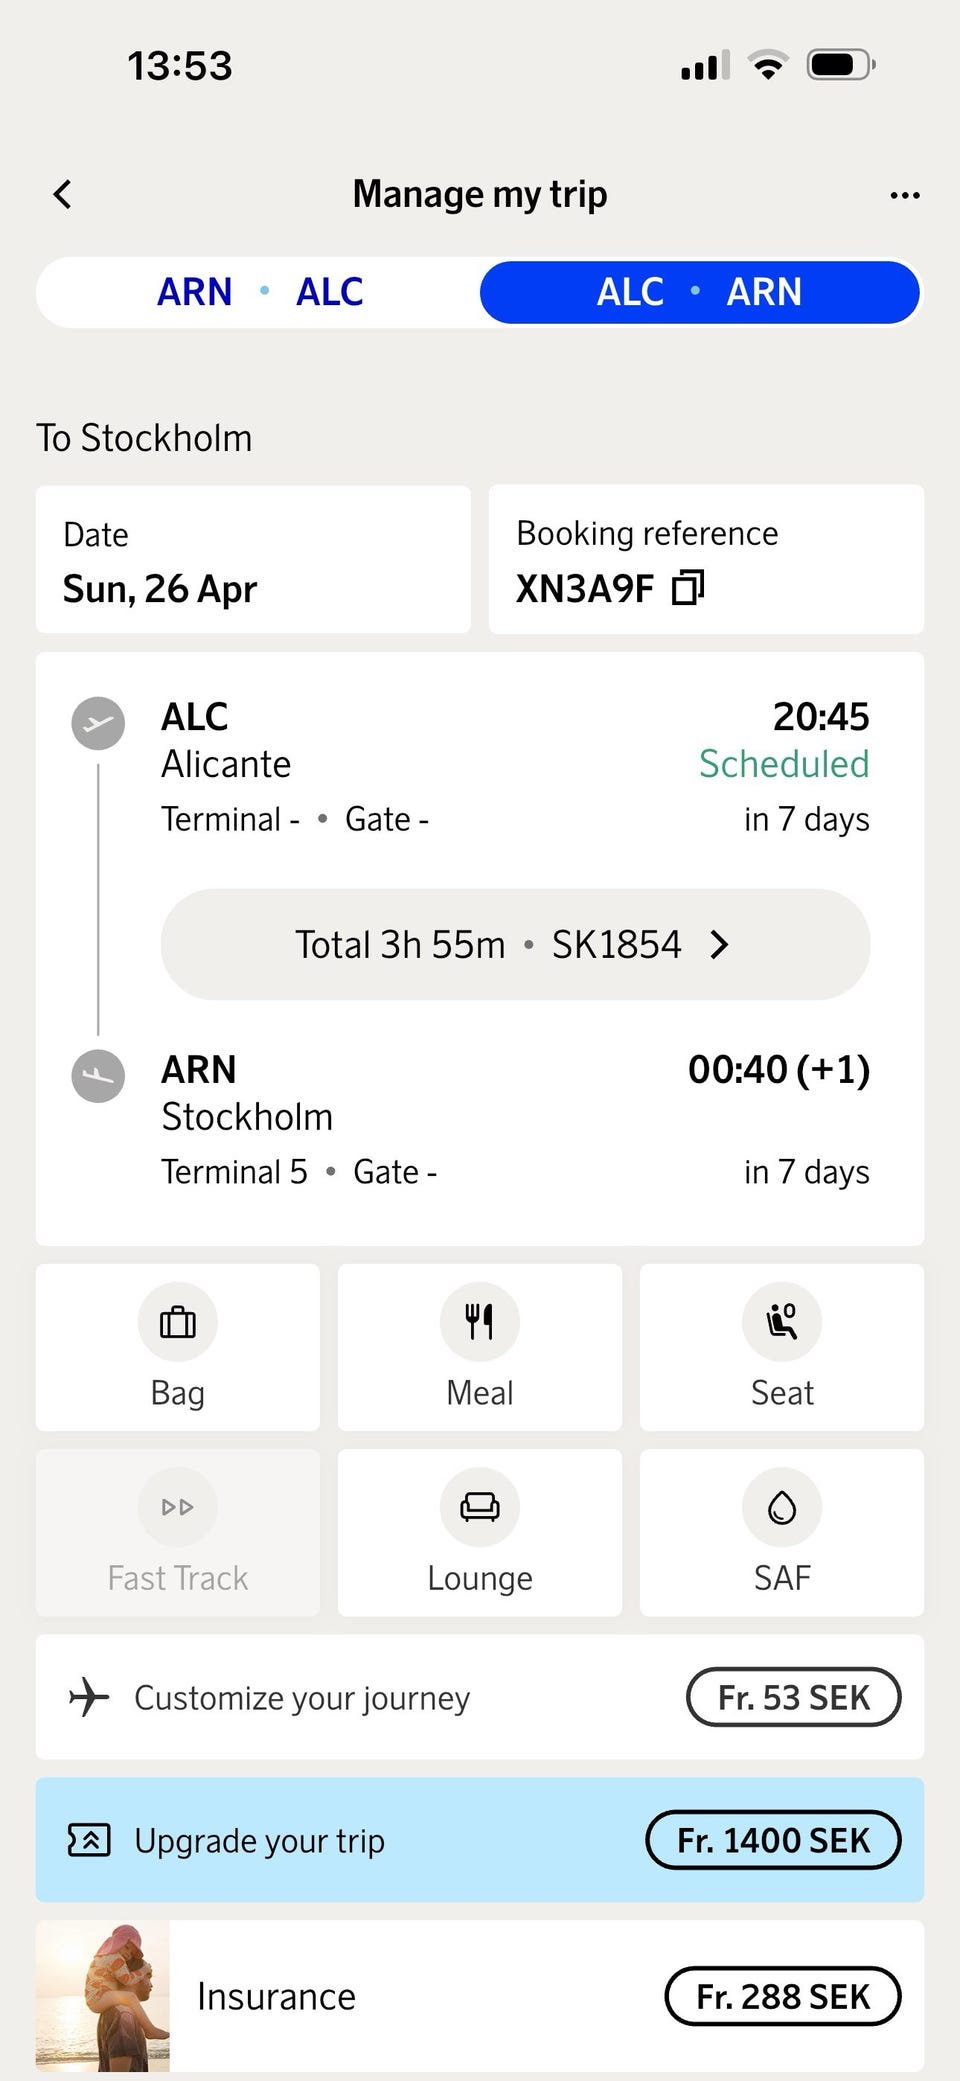Image resolution: width=960 pixels, height=2081 pixels.
Task: Open the three-dot more options menu
Action: click(x=904, y=195)
